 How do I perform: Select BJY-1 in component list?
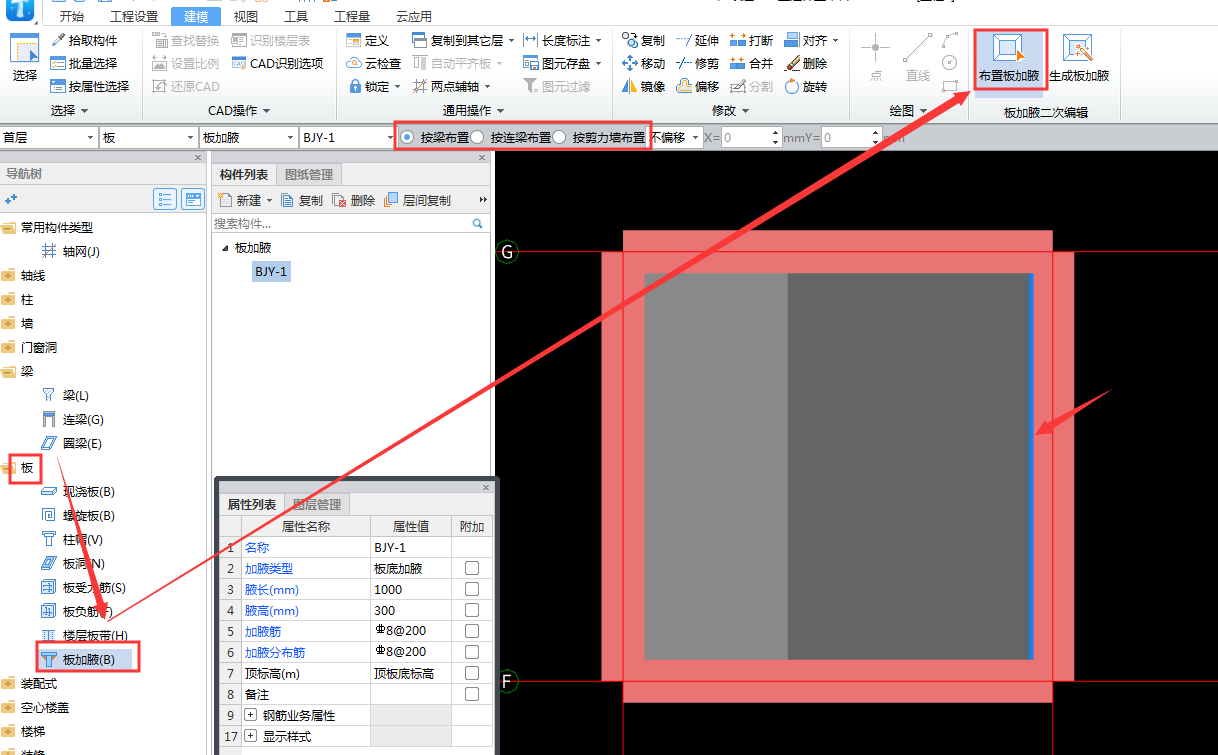(272, 271)
